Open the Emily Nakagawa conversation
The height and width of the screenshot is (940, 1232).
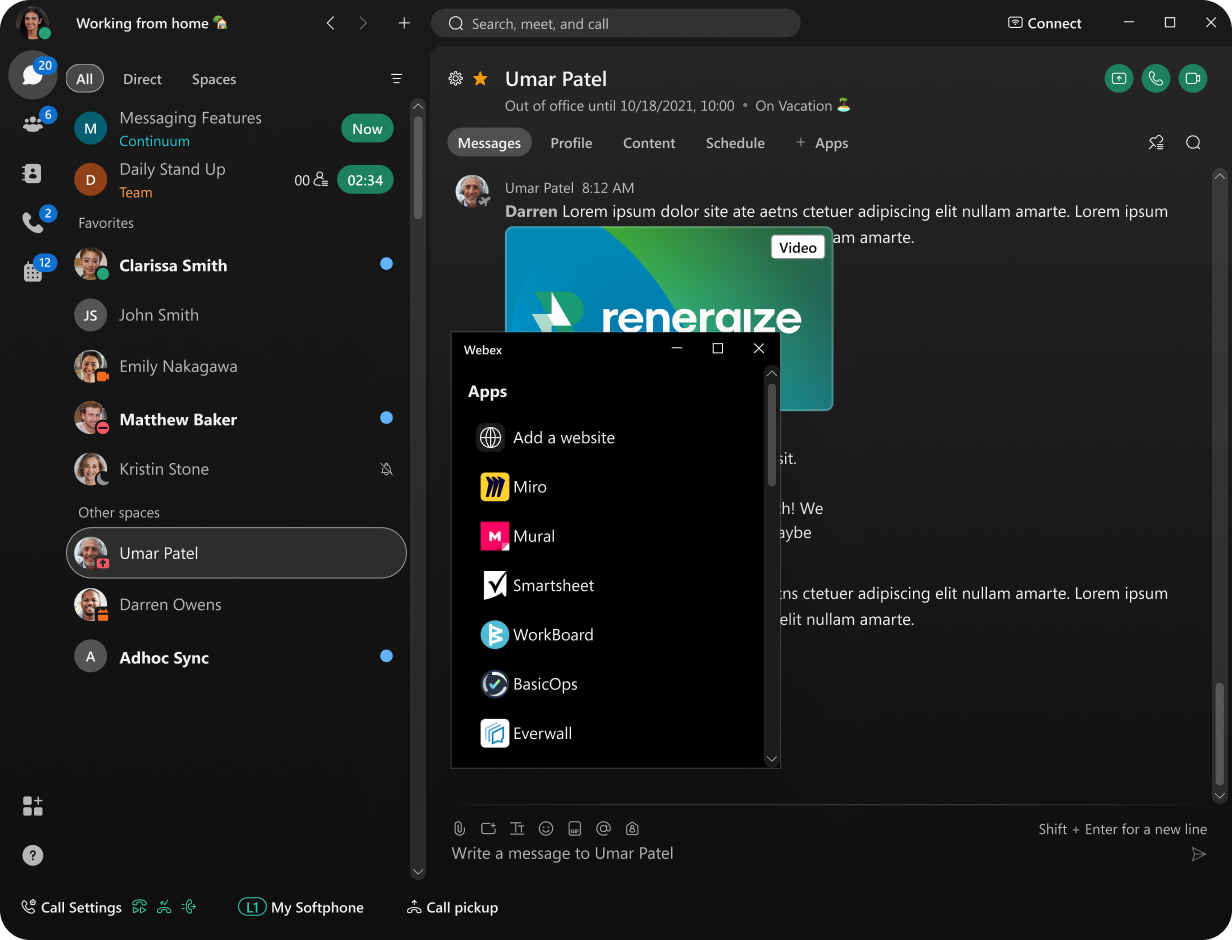pyautogui.click(x=236, y=366)
